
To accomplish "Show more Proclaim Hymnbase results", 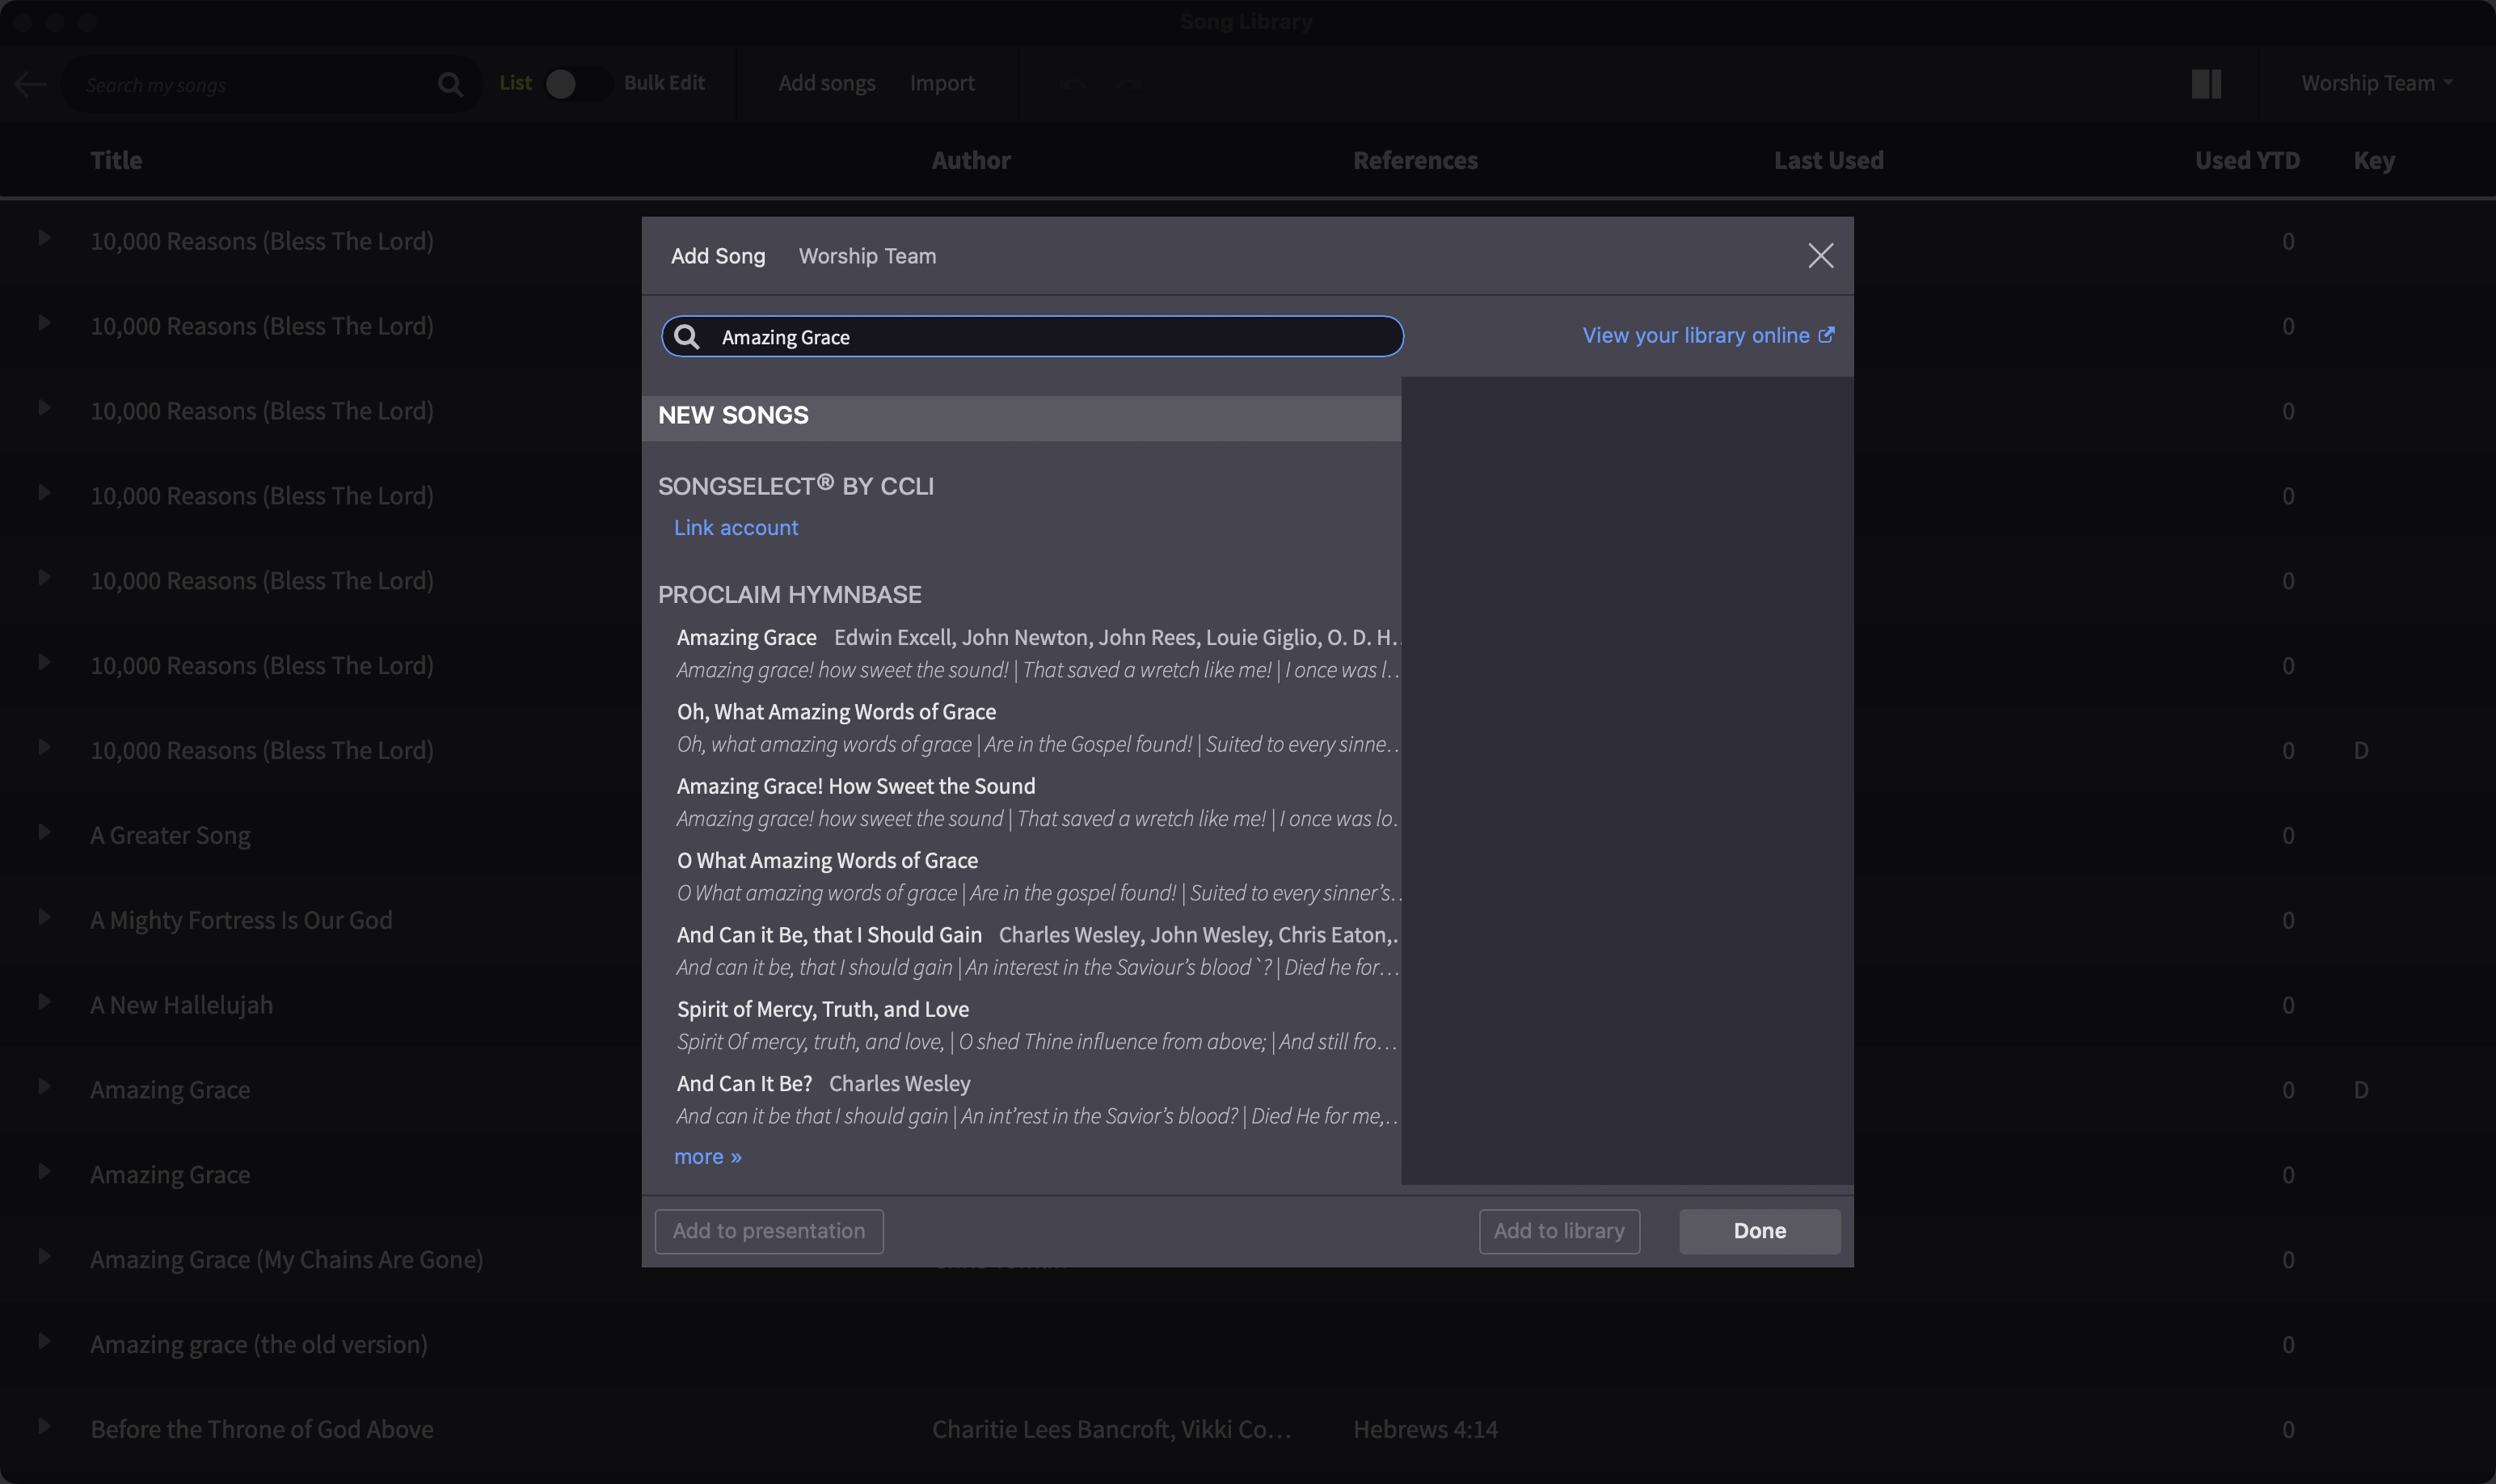I will (x=708, y=1157).
